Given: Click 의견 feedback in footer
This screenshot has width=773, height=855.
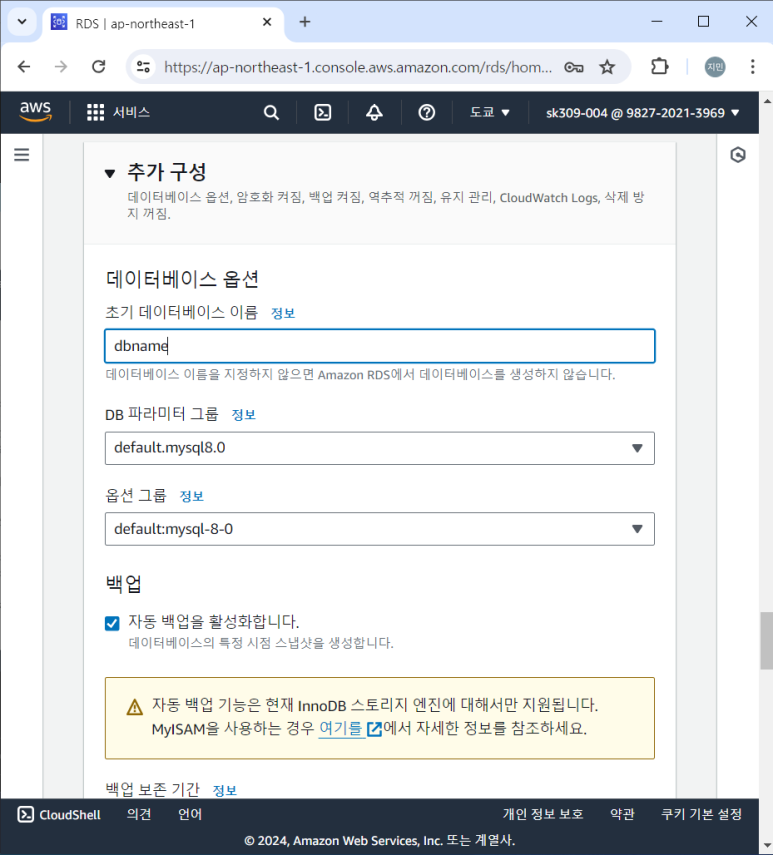Looking at the screenshot, I should (138, 815).
